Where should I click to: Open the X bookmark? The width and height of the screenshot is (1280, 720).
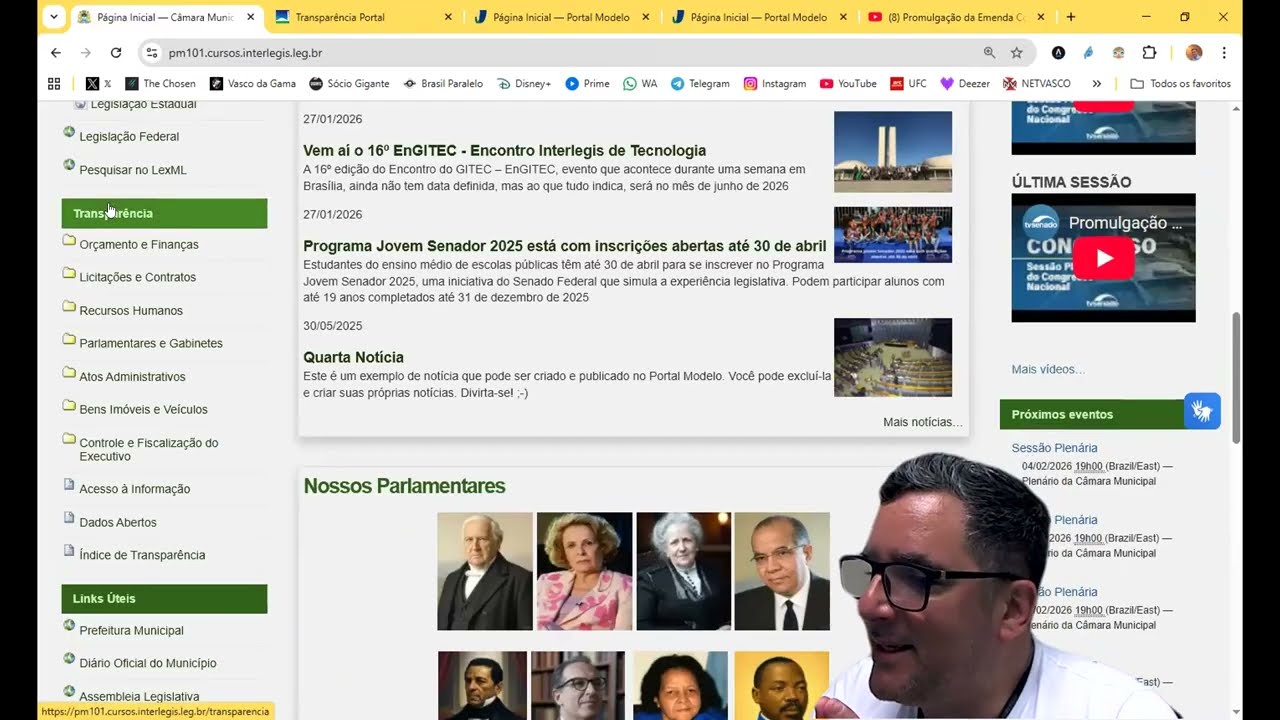98,84
